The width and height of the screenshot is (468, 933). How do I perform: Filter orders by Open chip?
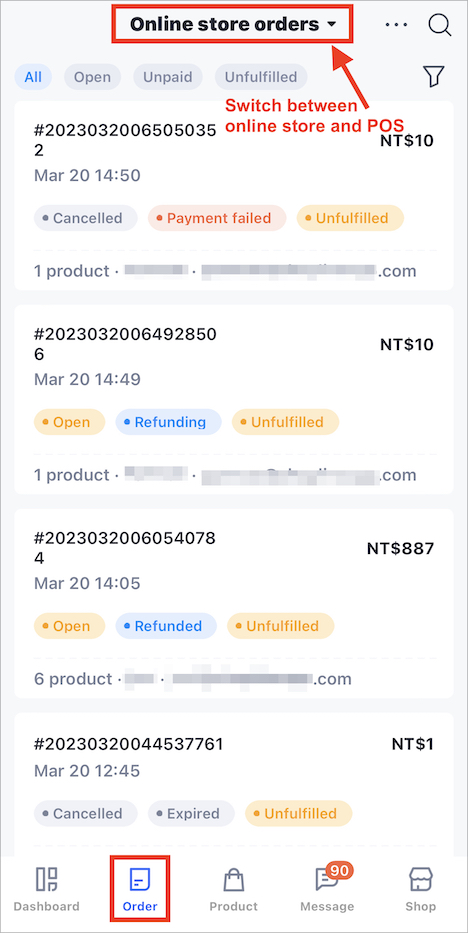(92, 77)
